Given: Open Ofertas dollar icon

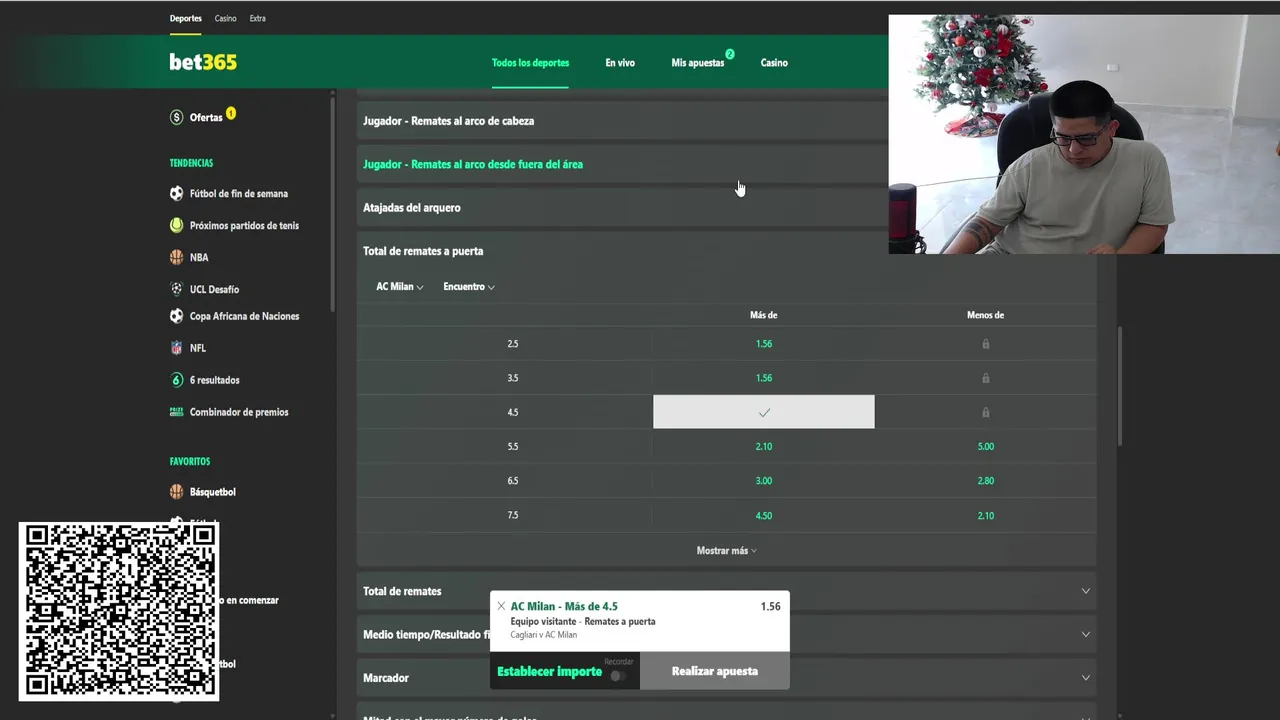Looking at the screenshot, I should tap(177, 117).
